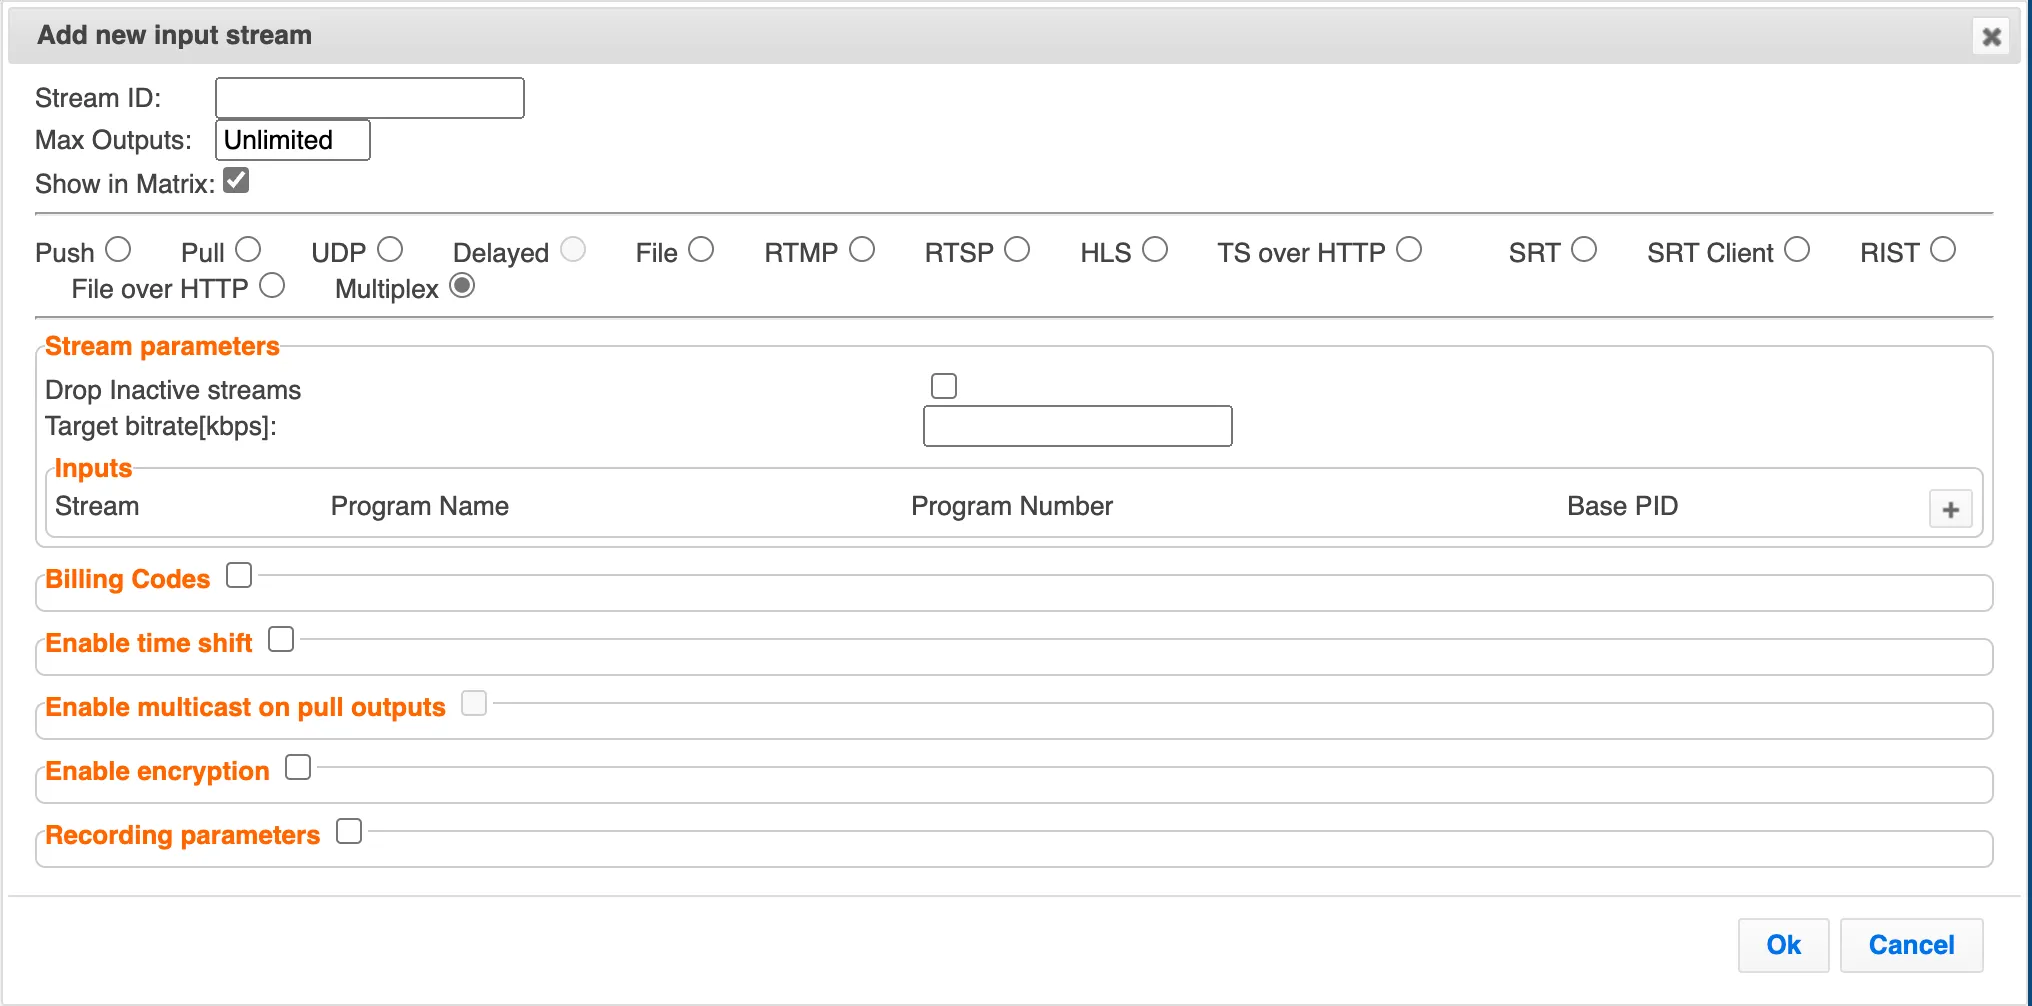Screen dimensions: 2032x1006
Task: Select the RIST radio button
Action: pos(1943,249)
